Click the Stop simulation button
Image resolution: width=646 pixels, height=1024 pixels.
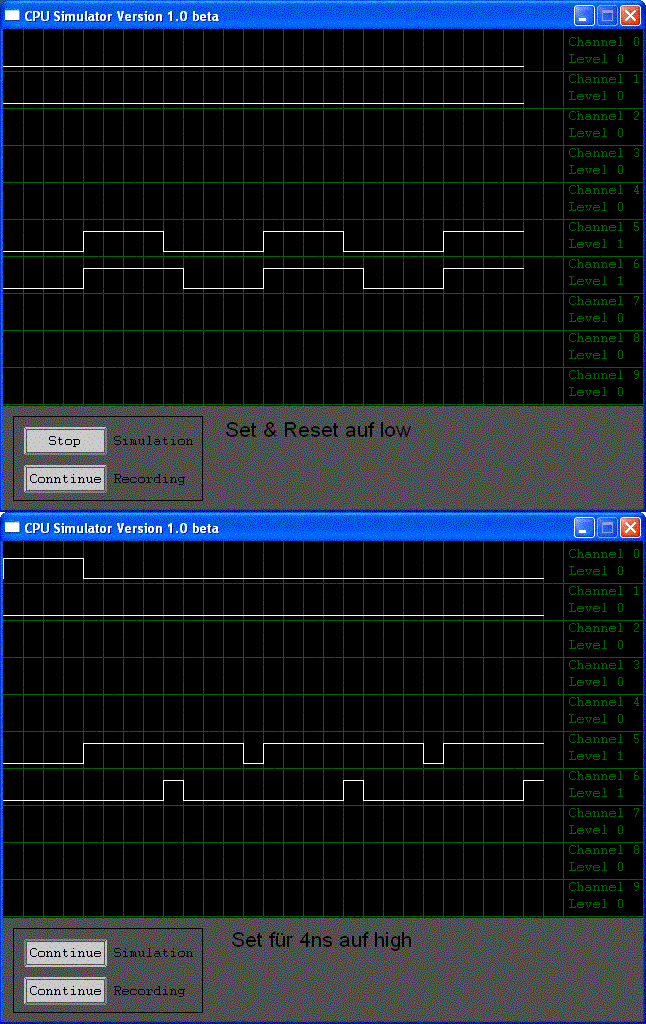(x=65, y=441)
